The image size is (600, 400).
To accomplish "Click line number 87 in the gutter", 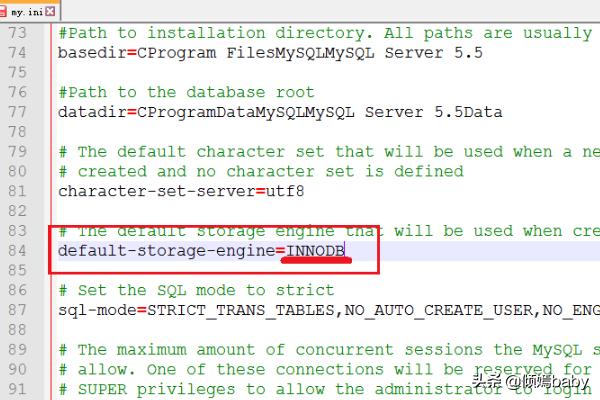I will click(17, 310).
